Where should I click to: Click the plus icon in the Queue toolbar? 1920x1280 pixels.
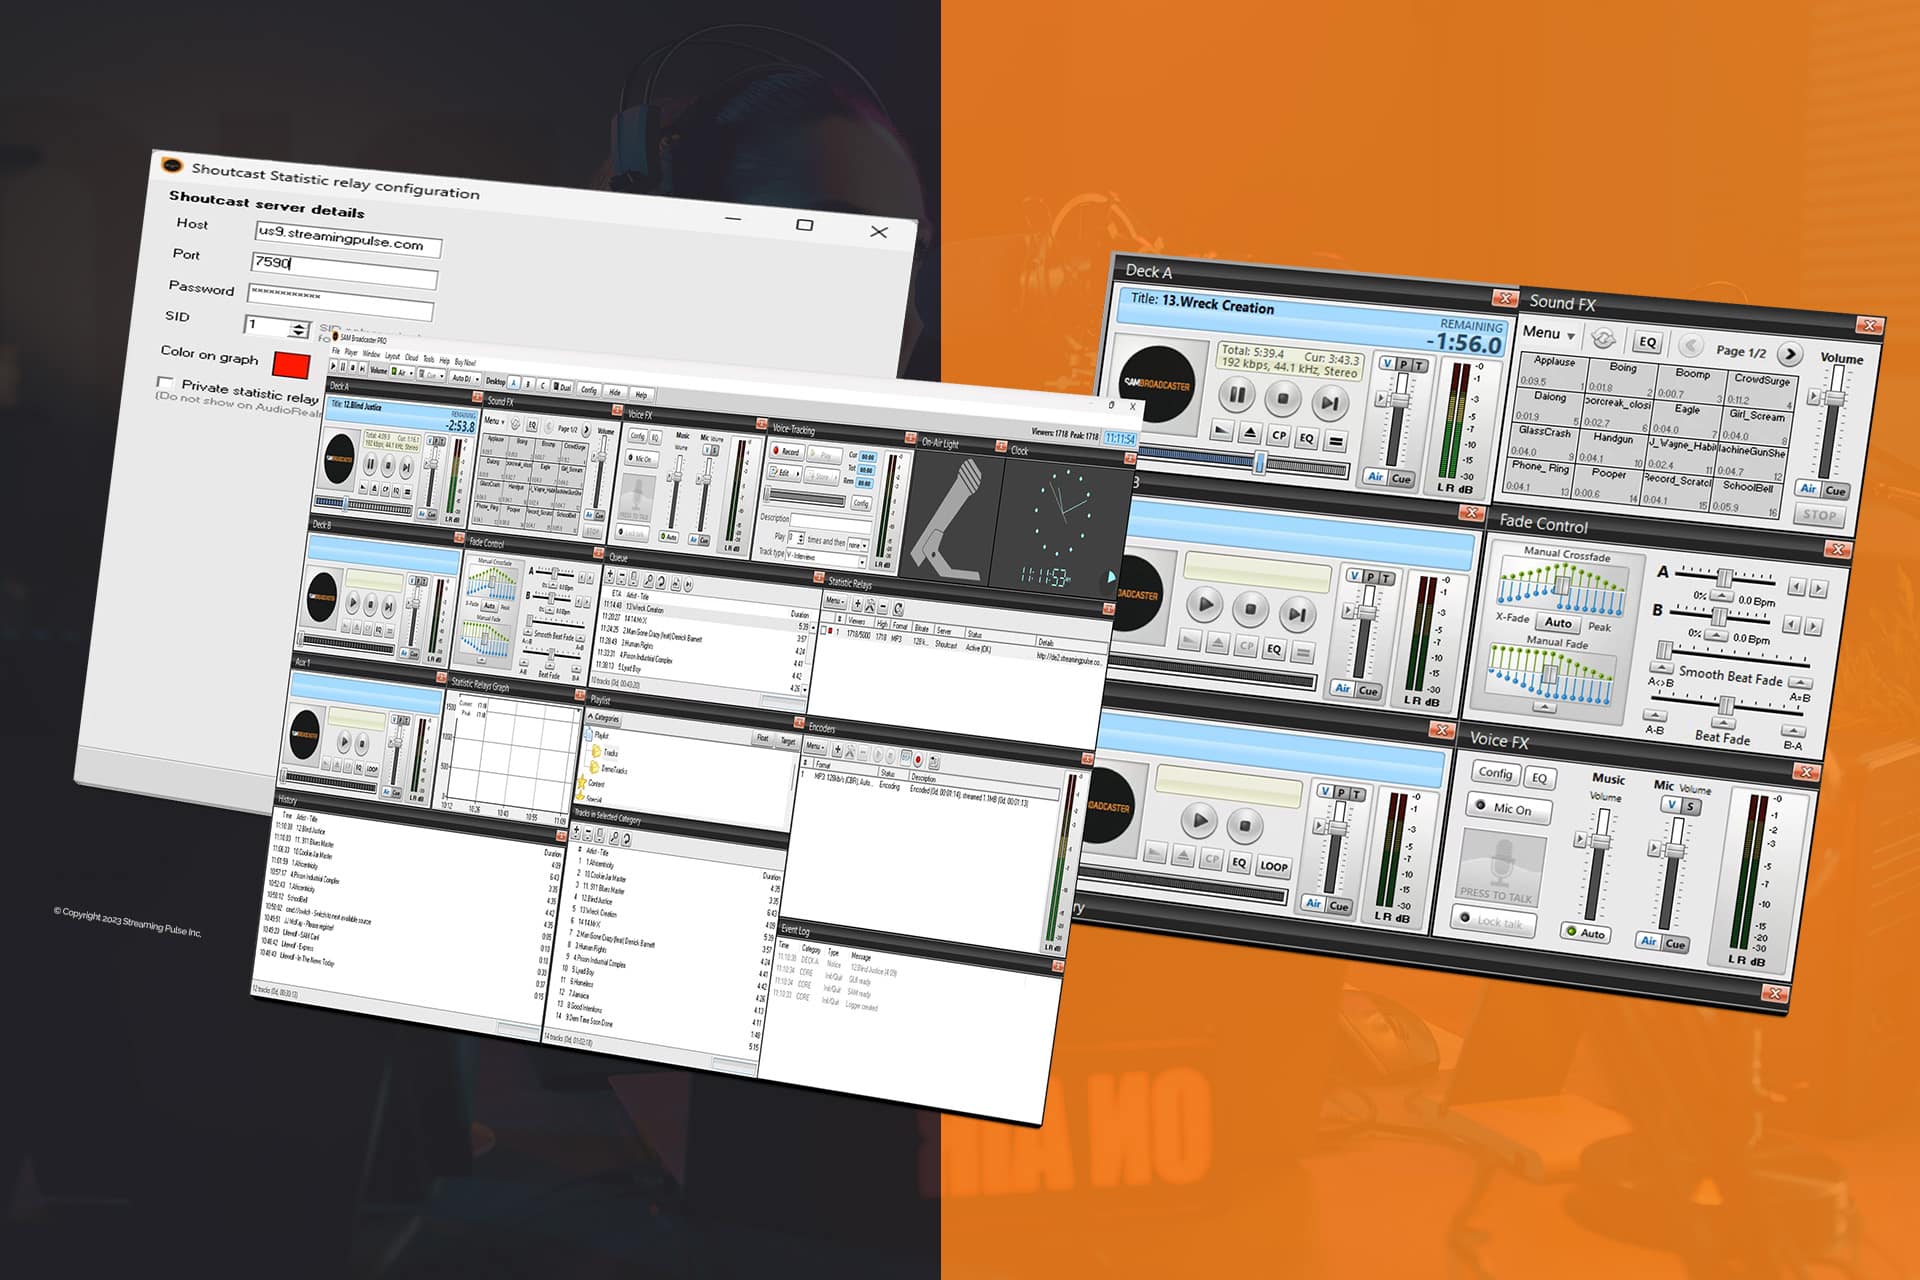pos(610,576)
